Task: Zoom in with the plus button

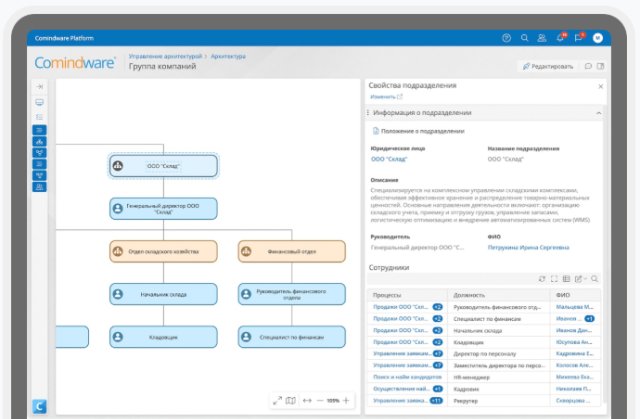Action: 346,401
